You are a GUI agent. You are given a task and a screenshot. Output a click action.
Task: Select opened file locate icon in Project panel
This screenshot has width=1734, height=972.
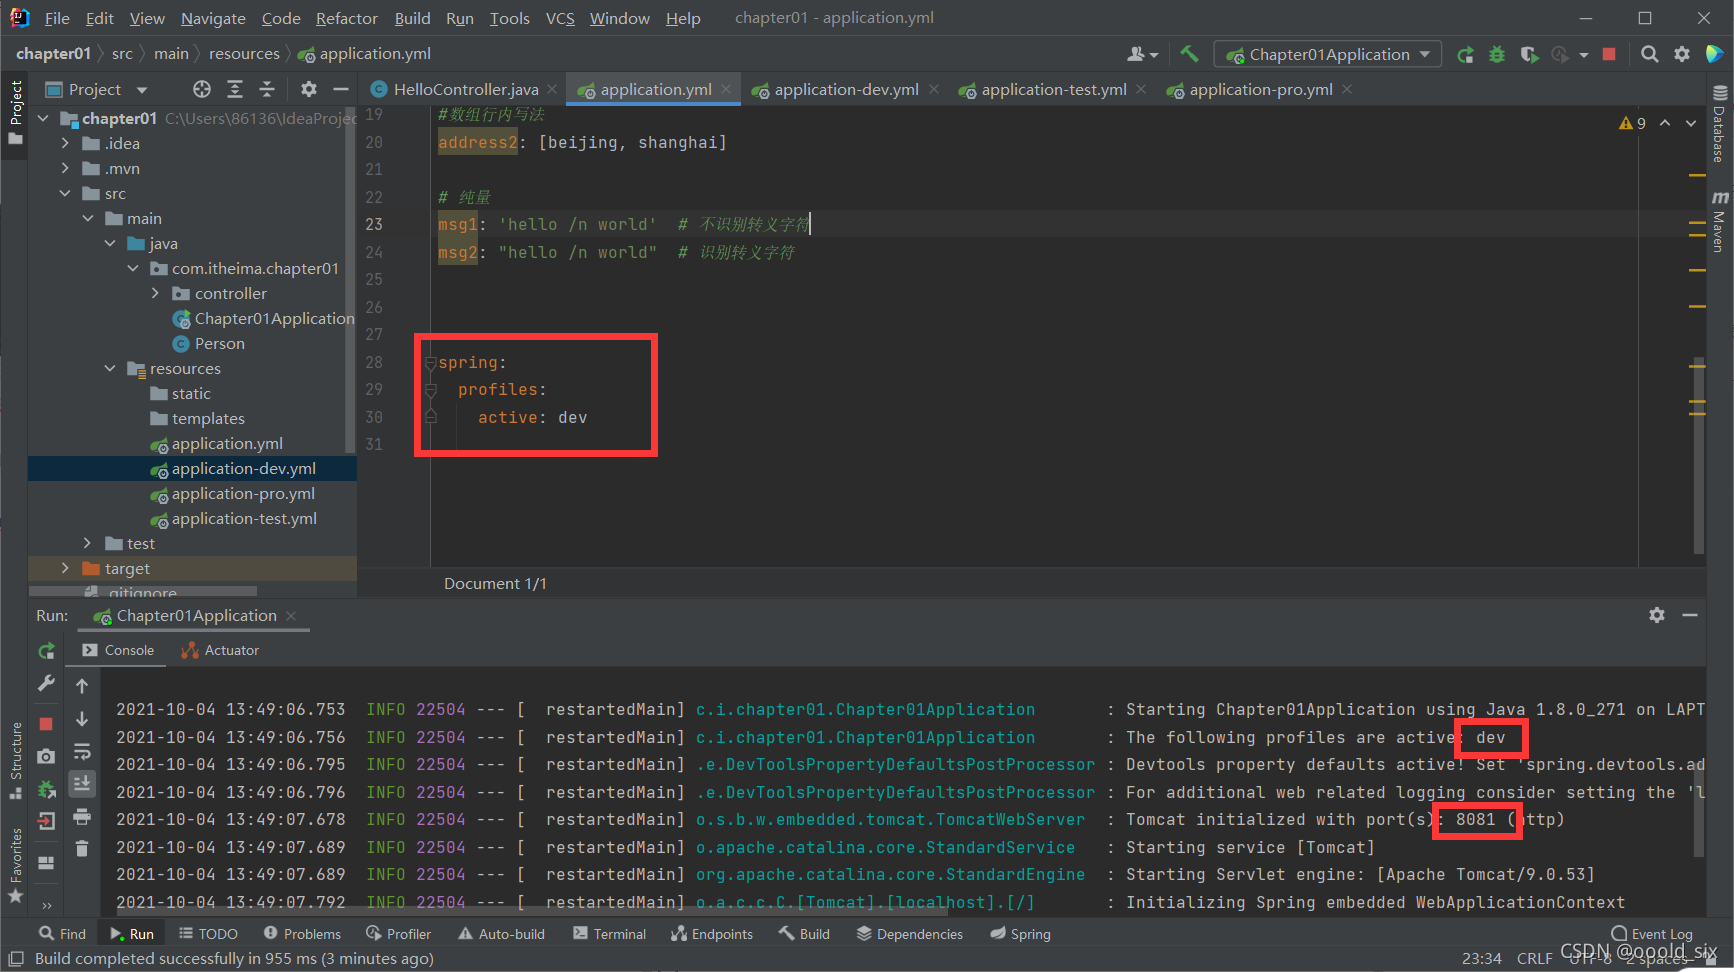pos(202,89)
